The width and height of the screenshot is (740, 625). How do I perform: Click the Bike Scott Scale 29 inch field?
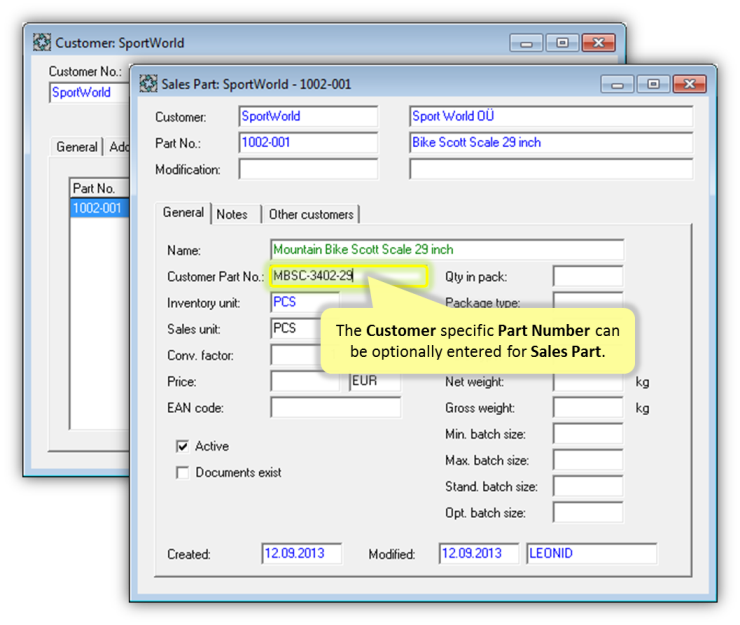[551, 143]
